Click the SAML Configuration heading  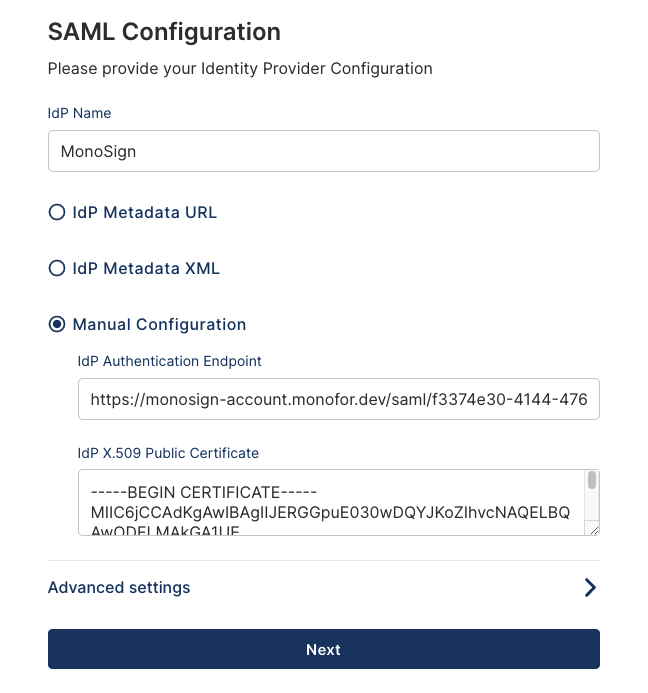point(164,32)
